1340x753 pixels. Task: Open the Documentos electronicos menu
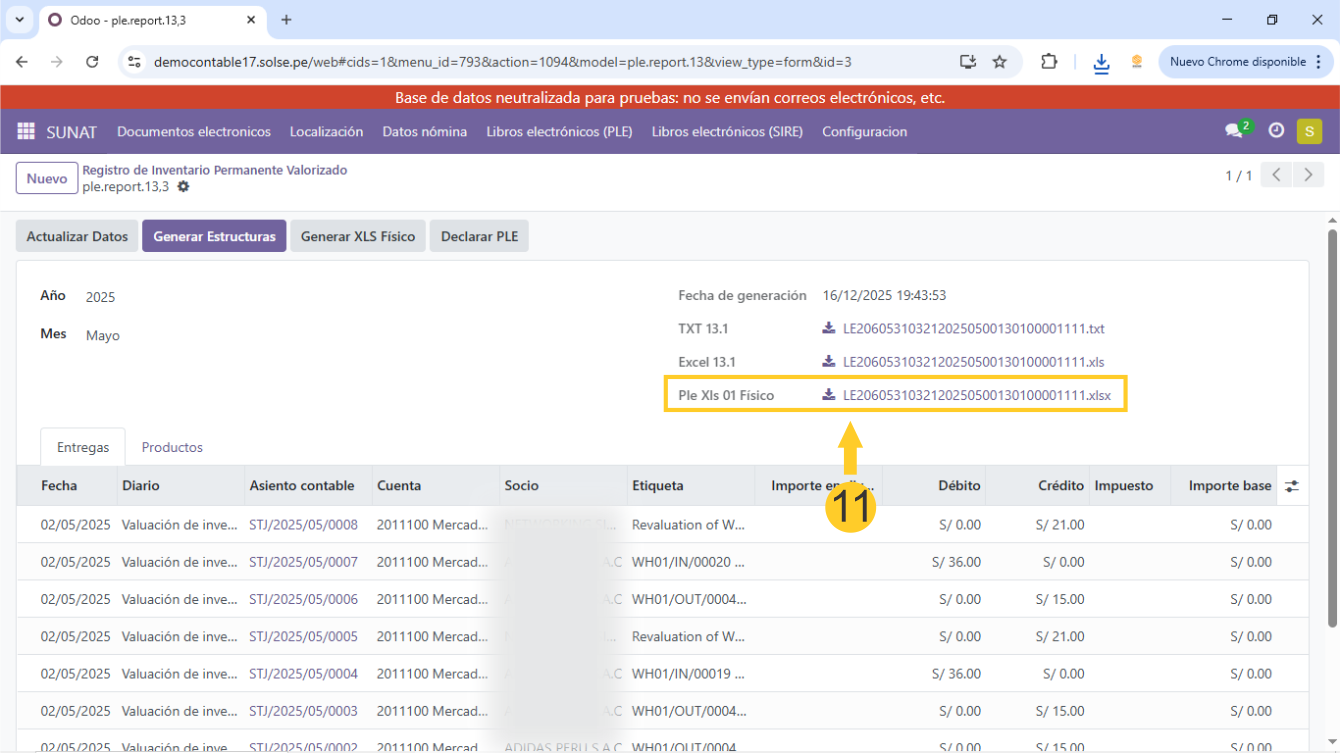click(x=194, y=132)
